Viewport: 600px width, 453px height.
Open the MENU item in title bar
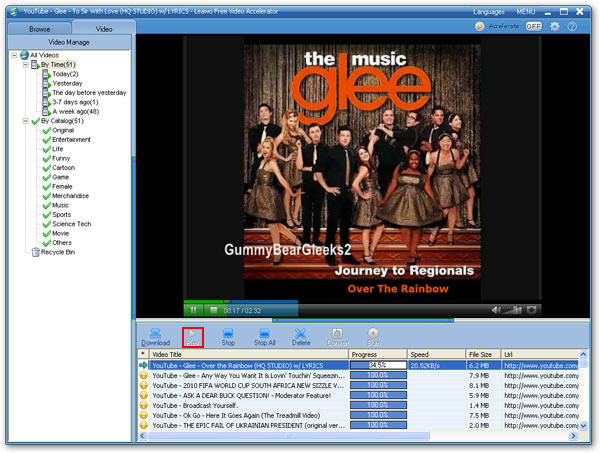tap(526, 12)
